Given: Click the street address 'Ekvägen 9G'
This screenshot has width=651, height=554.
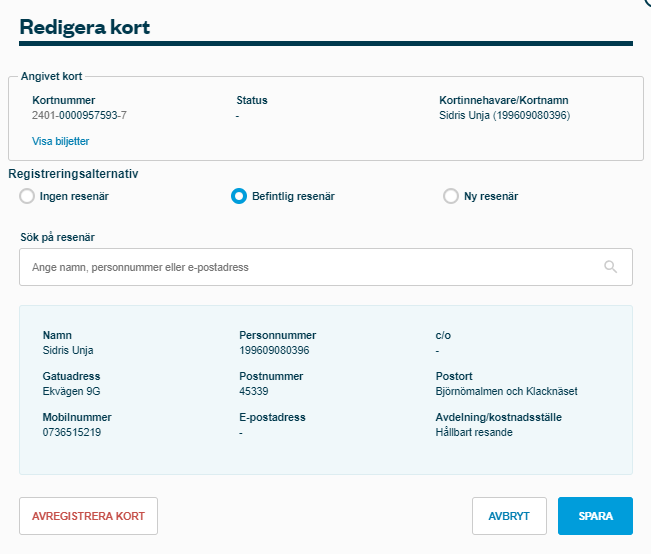Looking at the screenshot, I should (71, 391).
